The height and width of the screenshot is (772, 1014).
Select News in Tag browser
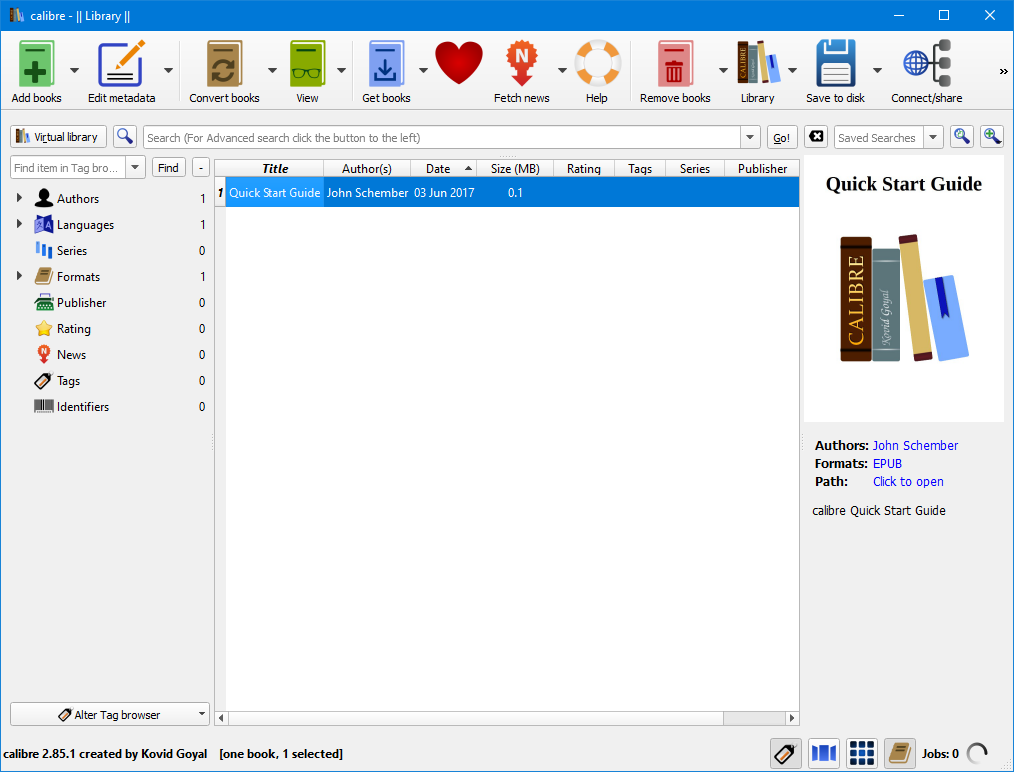click(x=71, y=354)
